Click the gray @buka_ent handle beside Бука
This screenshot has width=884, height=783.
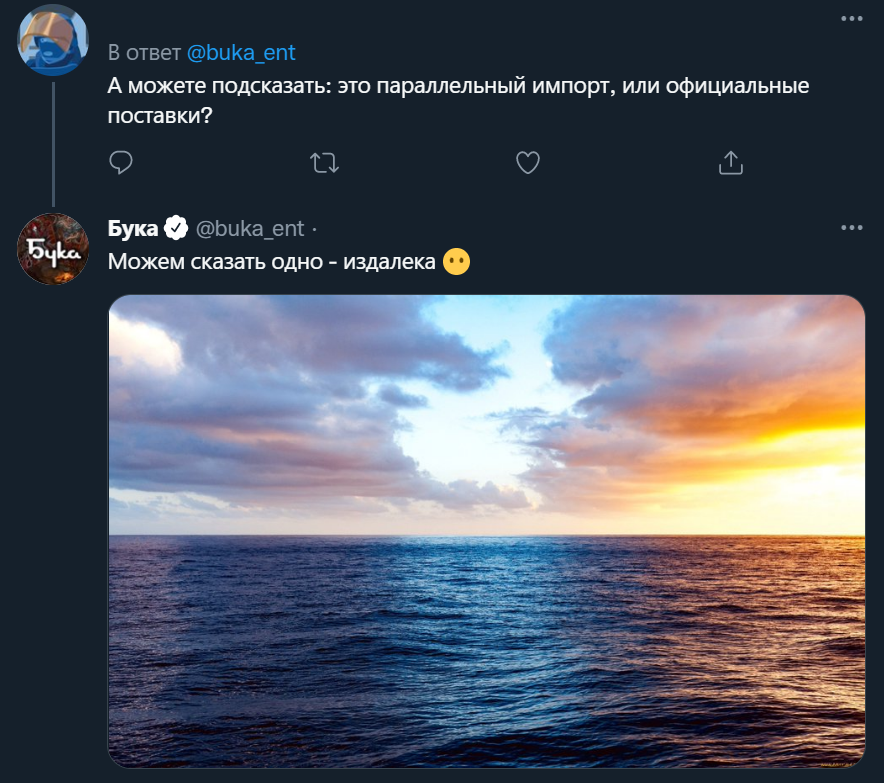click(x=249, y=228)
